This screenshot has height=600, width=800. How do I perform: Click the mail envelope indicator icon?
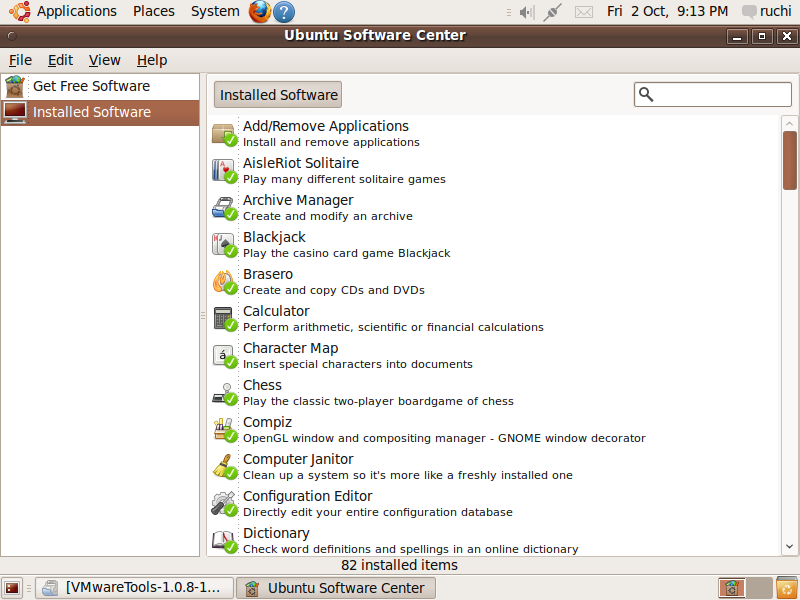584,12
